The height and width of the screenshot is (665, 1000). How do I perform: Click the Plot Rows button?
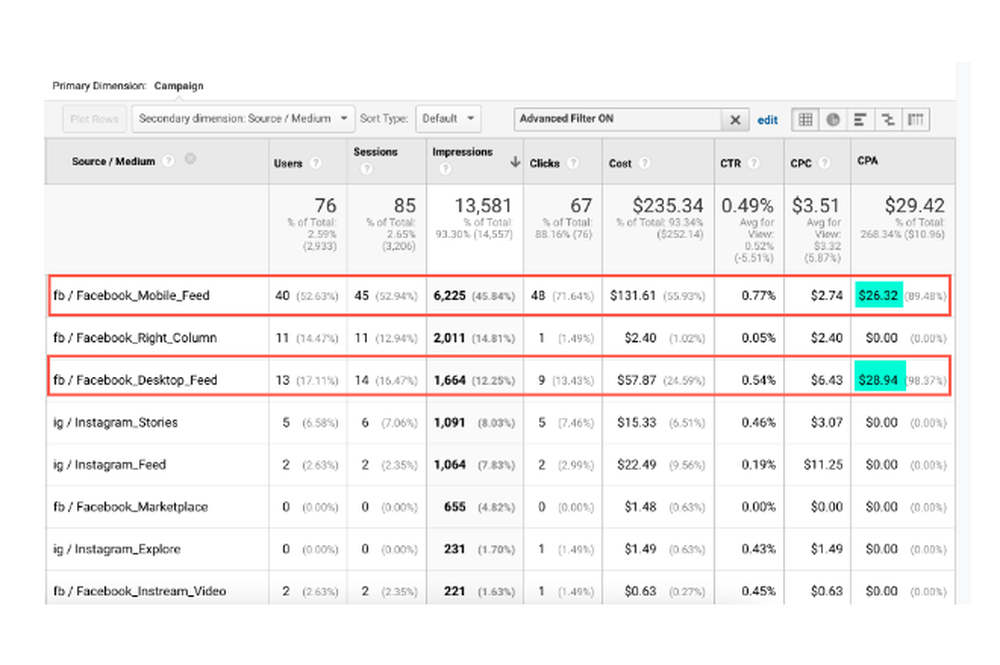point(94,119)
